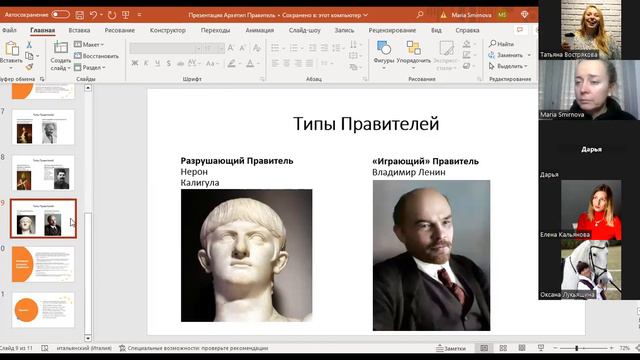Switch to the Вставка tab
640x360 pixels.
pyautogui.click(x=79, y=30)
